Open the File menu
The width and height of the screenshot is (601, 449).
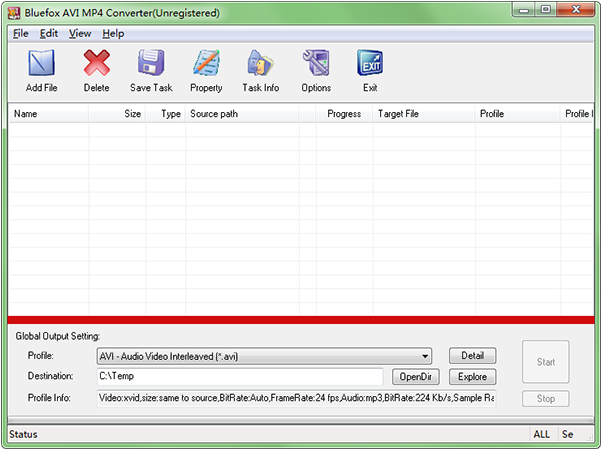coord(21,34)
